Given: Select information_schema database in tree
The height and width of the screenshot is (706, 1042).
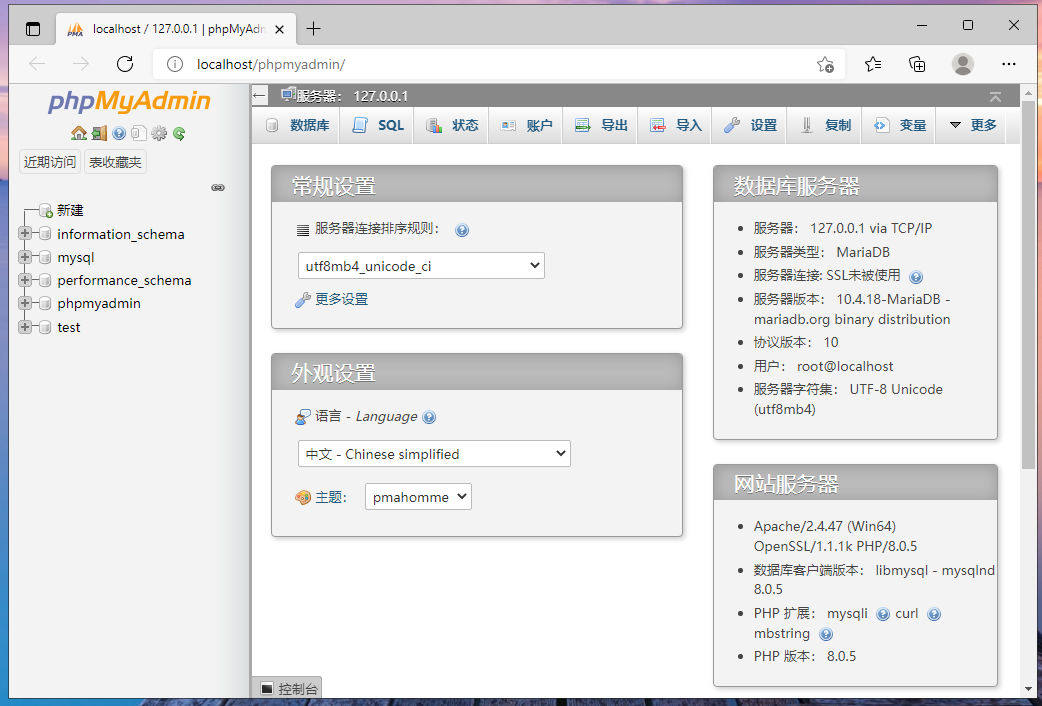Looking at the screenshot, I should tap(121, 234).
